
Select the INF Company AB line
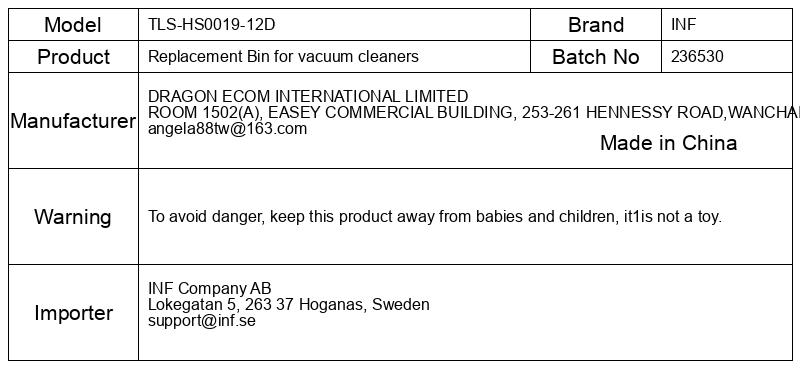click(210, 288)
